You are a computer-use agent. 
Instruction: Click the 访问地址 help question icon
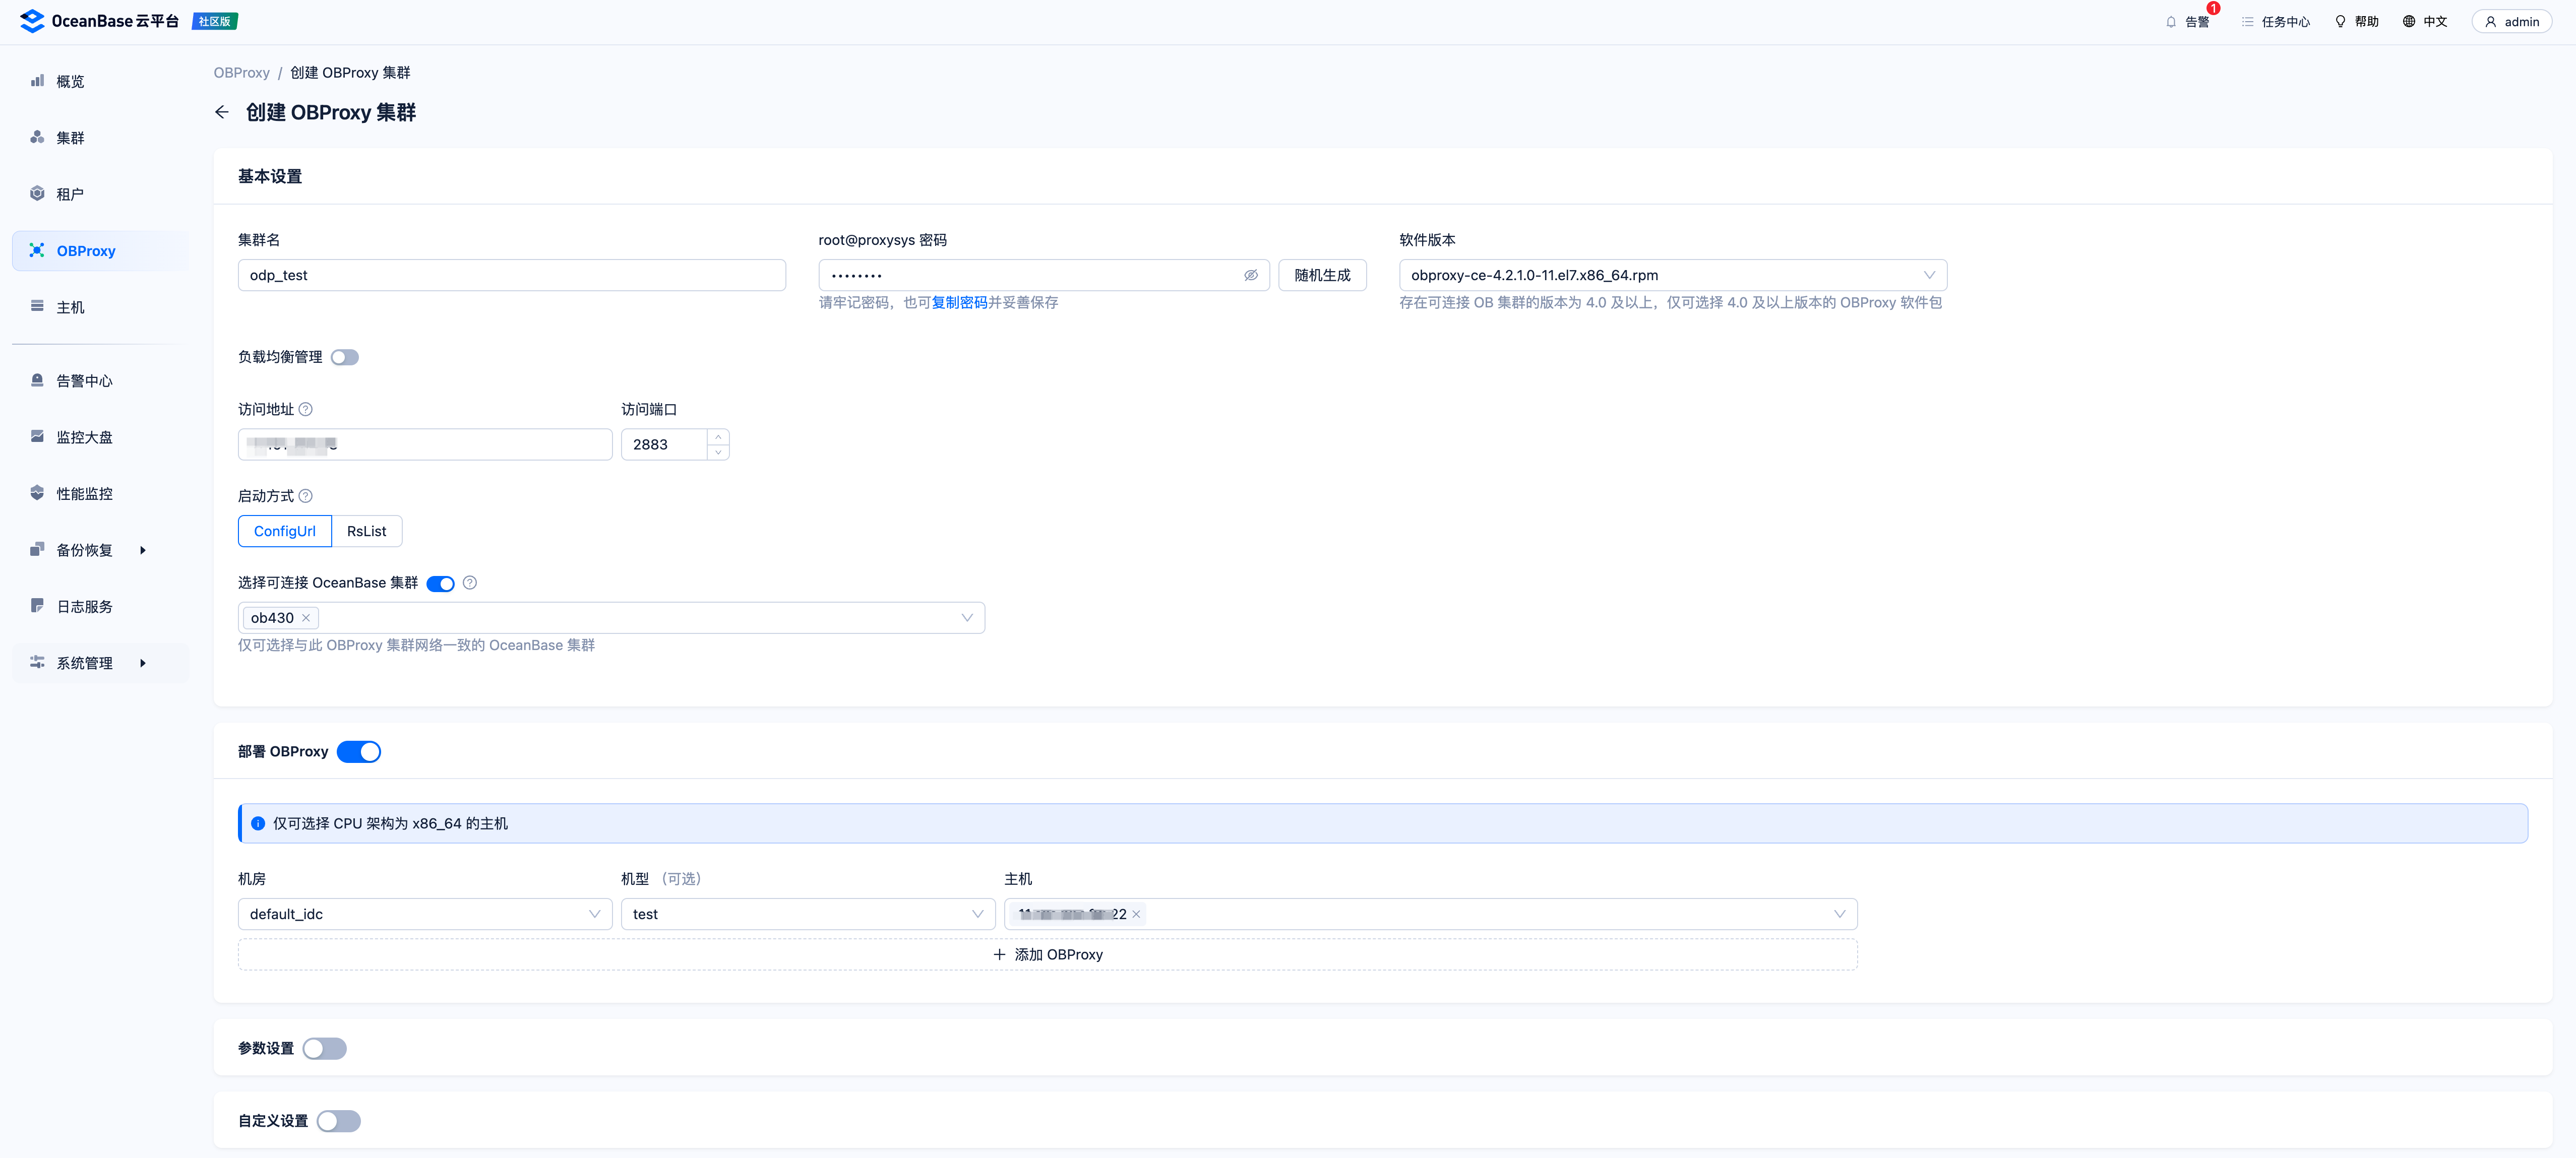click(306, 409)
